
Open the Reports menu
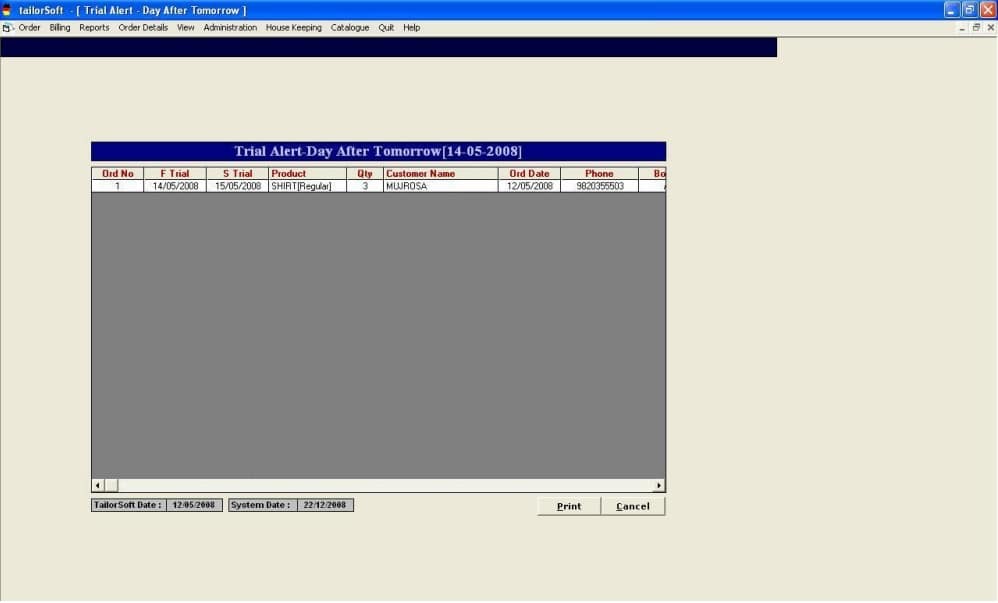tap(94, 28)
